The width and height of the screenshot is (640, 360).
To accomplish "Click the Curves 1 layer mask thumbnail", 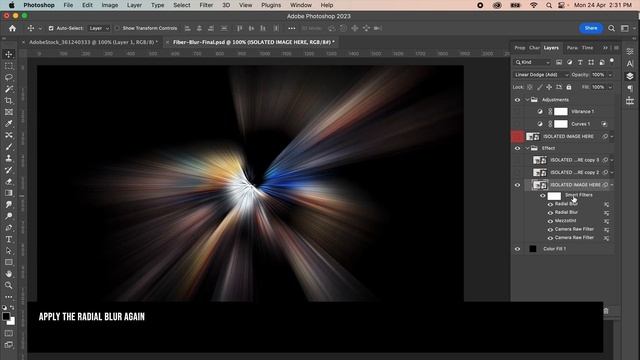I will [561, 124].
